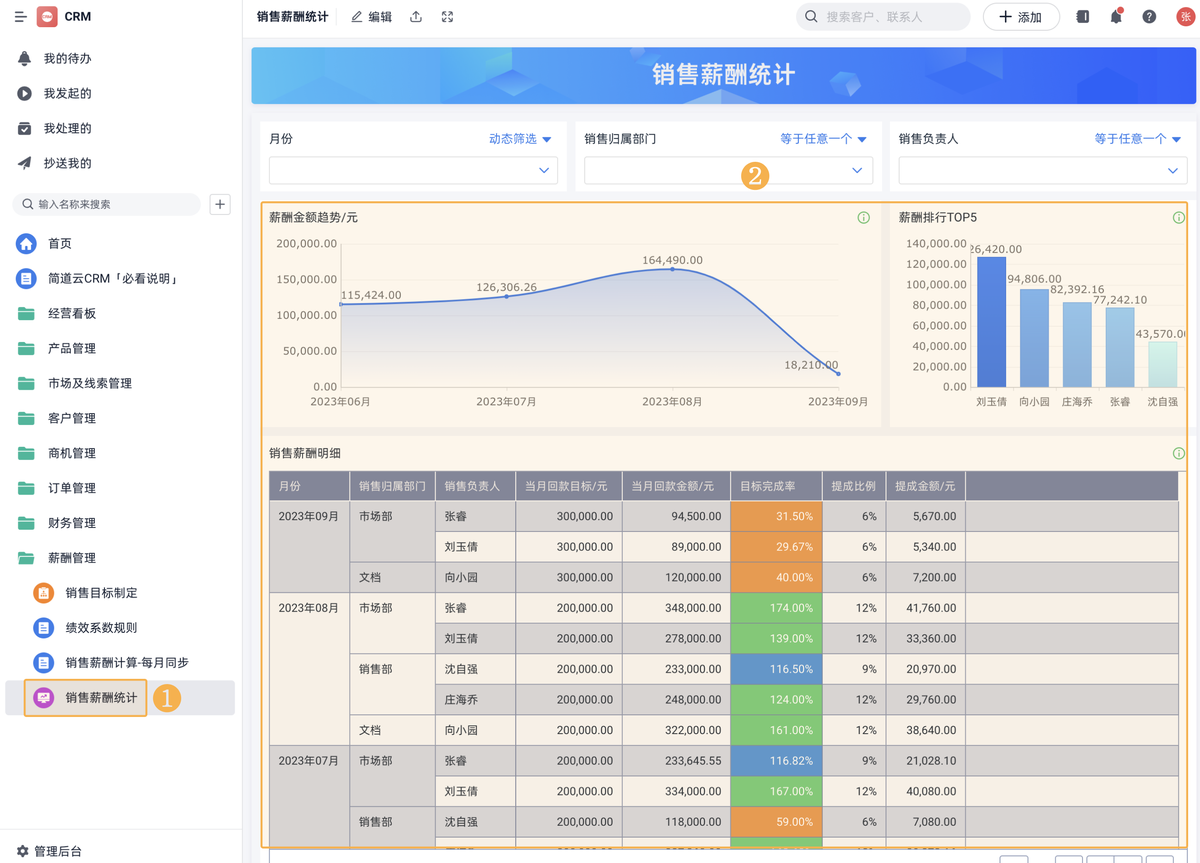Open the help question mark icon
The height and width of the screenshot is (863, 1200).
tap(1149, 17)
